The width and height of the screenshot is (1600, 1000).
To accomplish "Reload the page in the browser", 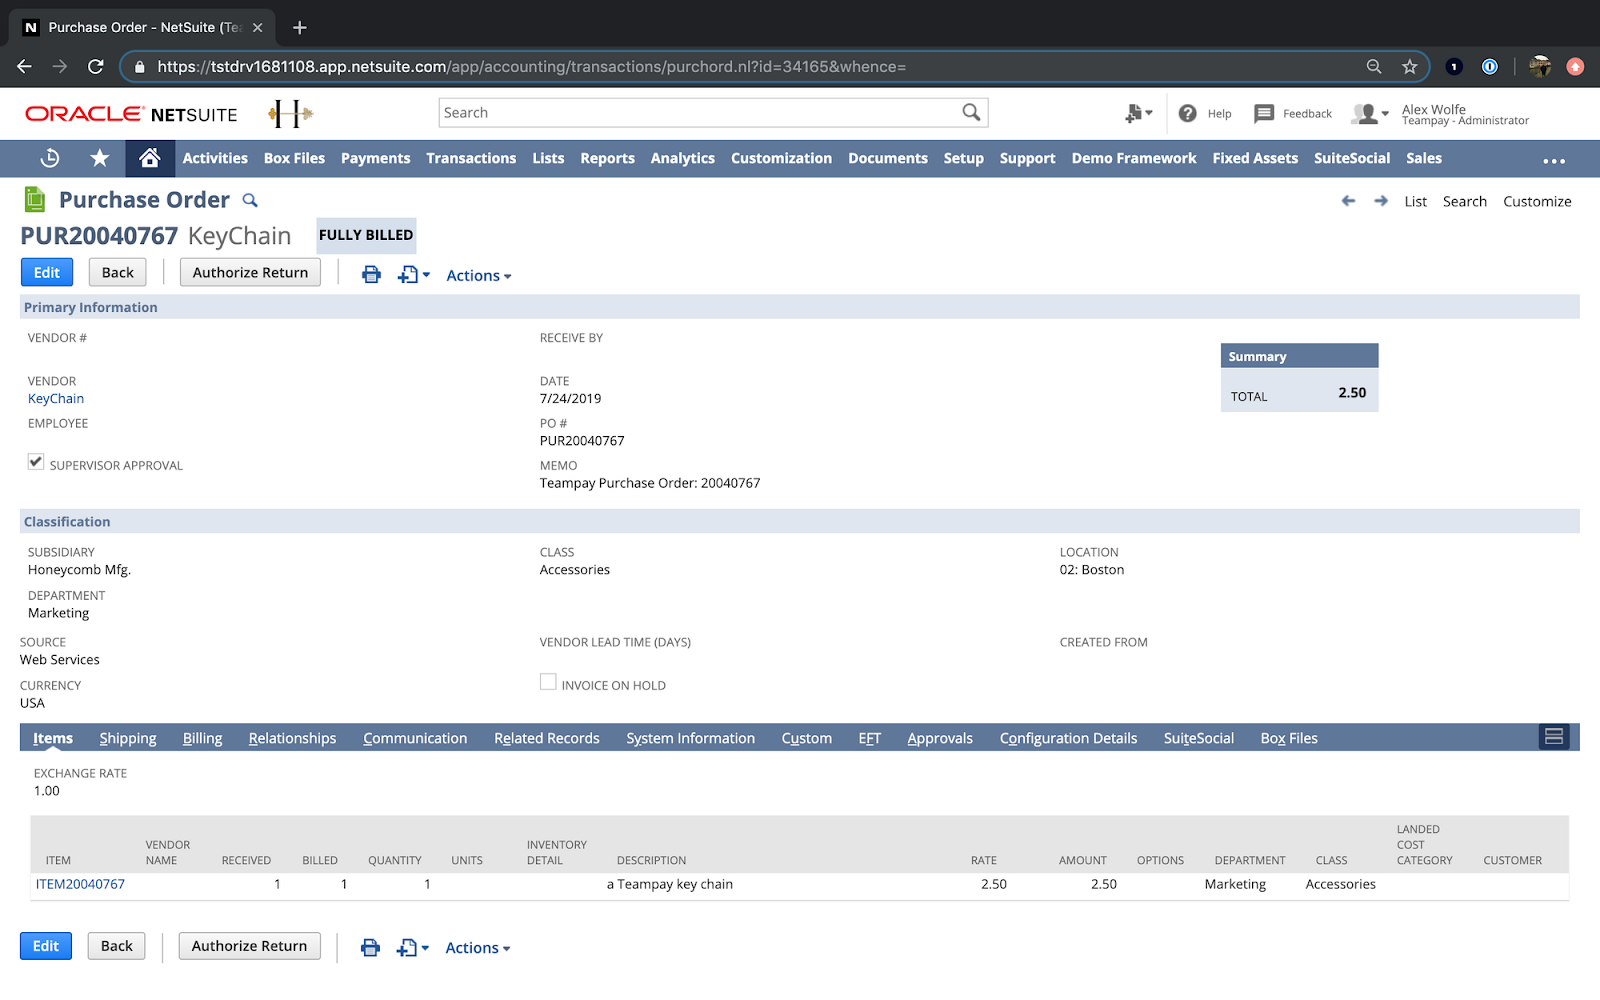I will pyautogui.click(x=96, y=66).
